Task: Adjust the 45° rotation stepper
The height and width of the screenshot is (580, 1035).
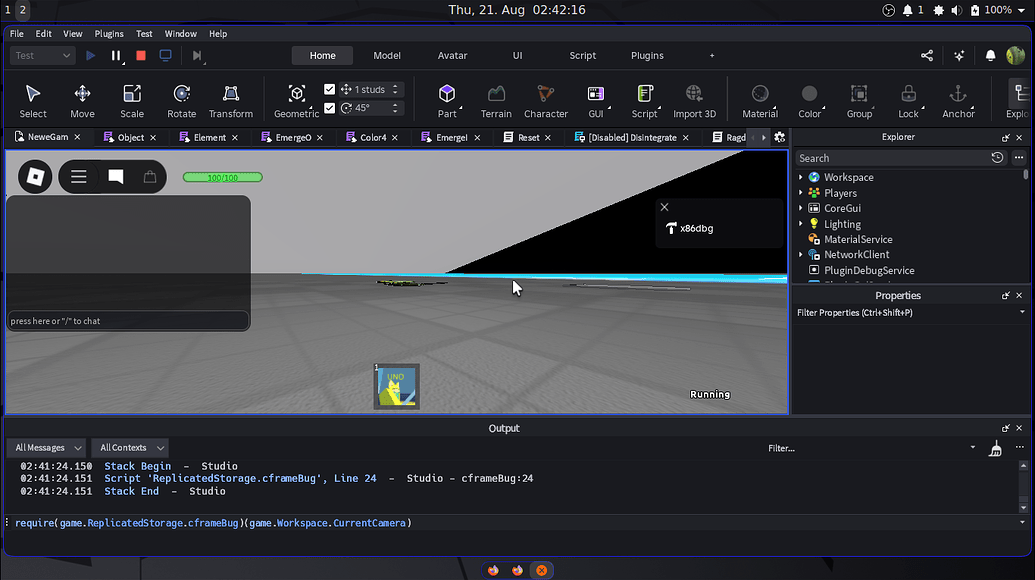Action: click(395, 108)
